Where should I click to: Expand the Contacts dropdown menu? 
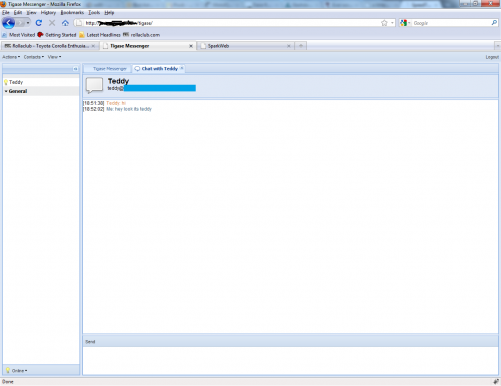[34, 57]
